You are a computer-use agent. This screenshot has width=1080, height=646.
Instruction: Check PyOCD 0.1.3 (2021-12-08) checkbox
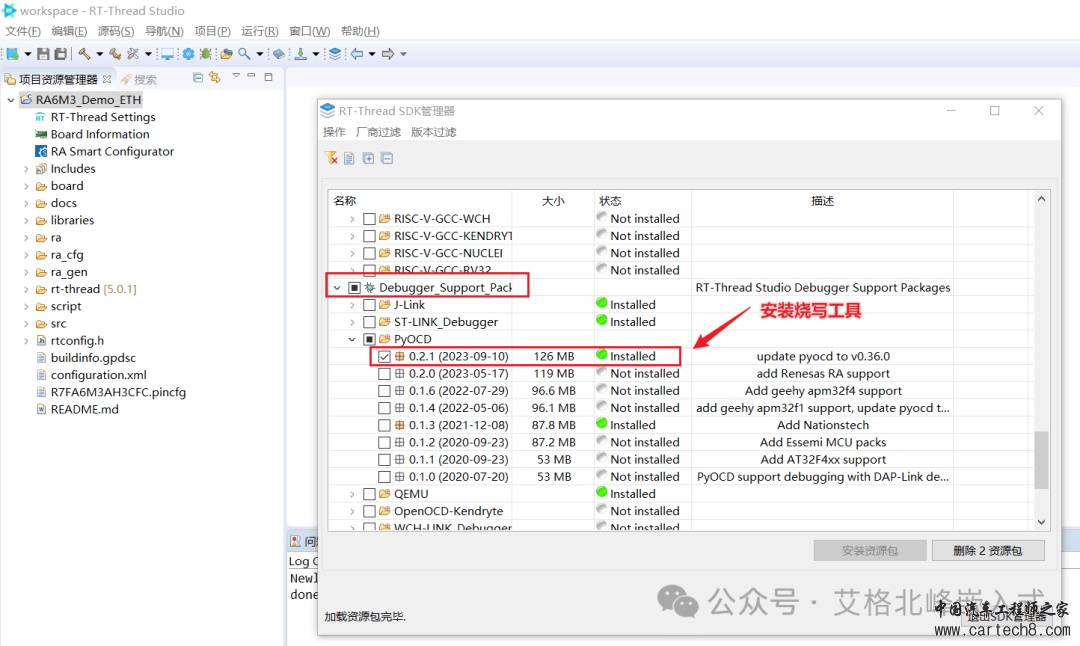click(x=384, y=426)
